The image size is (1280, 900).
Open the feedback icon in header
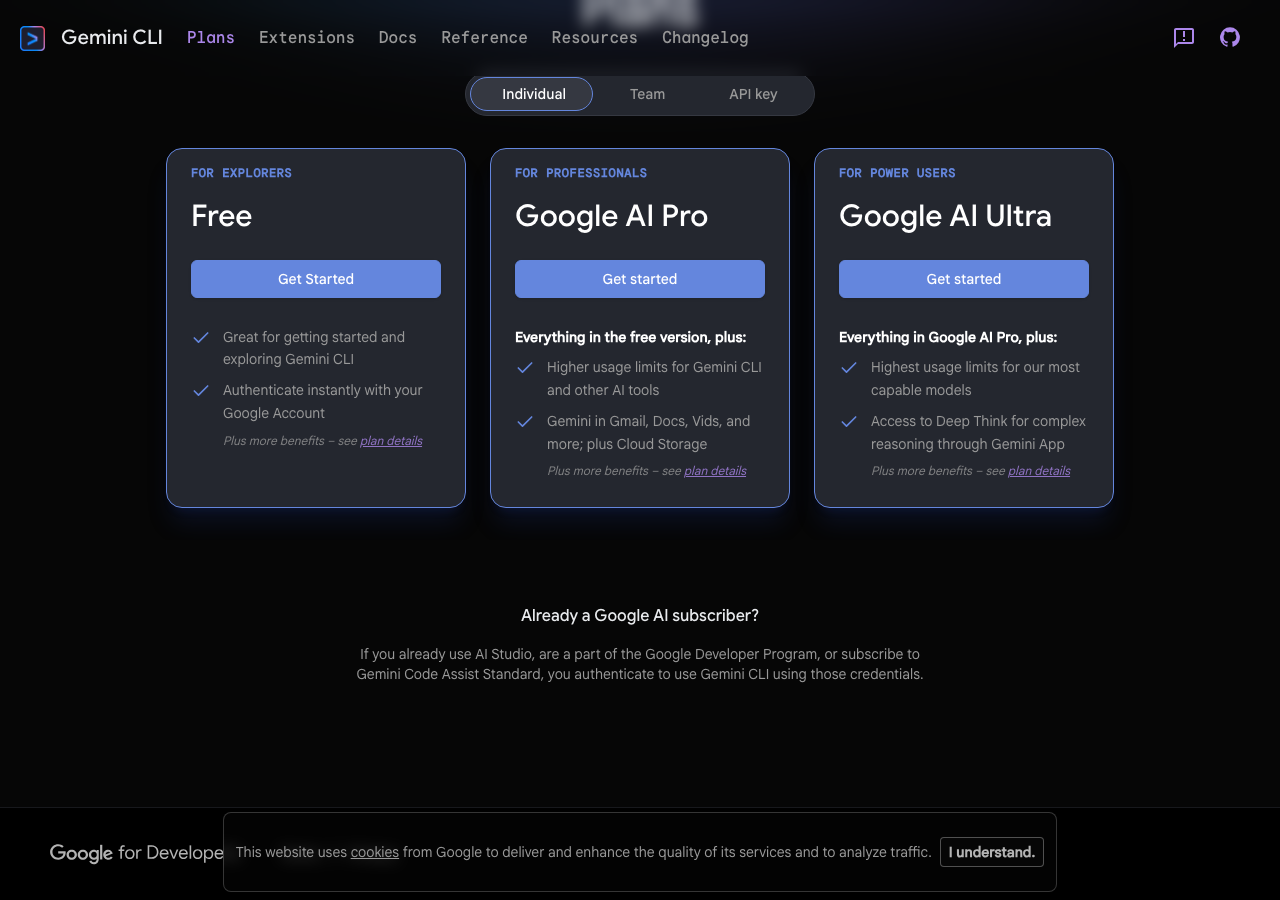click(1184, 38)
